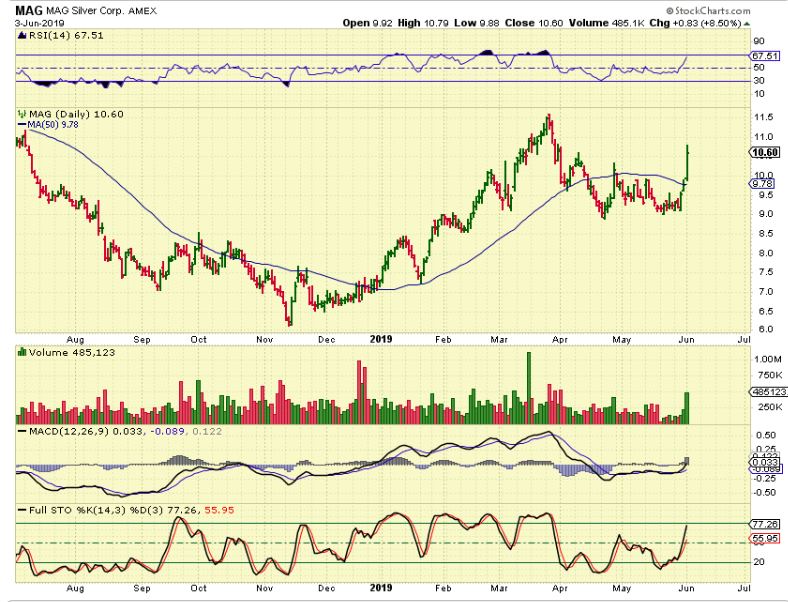The height and width of the screenshot is (602, 788).
Task: Click the 9.78 moving average price tag
Action: point(763,183)
